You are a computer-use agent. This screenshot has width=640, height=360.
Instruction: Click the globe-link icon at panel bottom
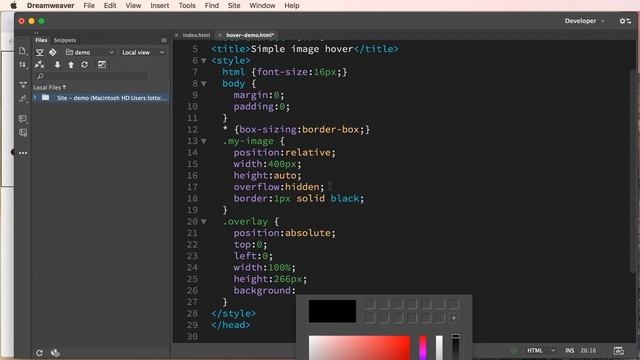(55, 353)
